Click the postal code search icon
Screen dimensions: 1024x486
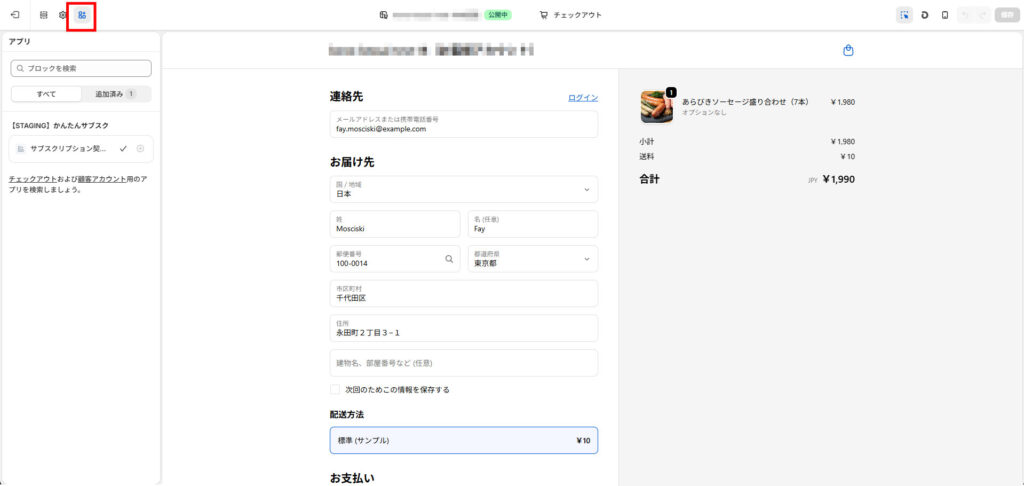pos(449,259)
